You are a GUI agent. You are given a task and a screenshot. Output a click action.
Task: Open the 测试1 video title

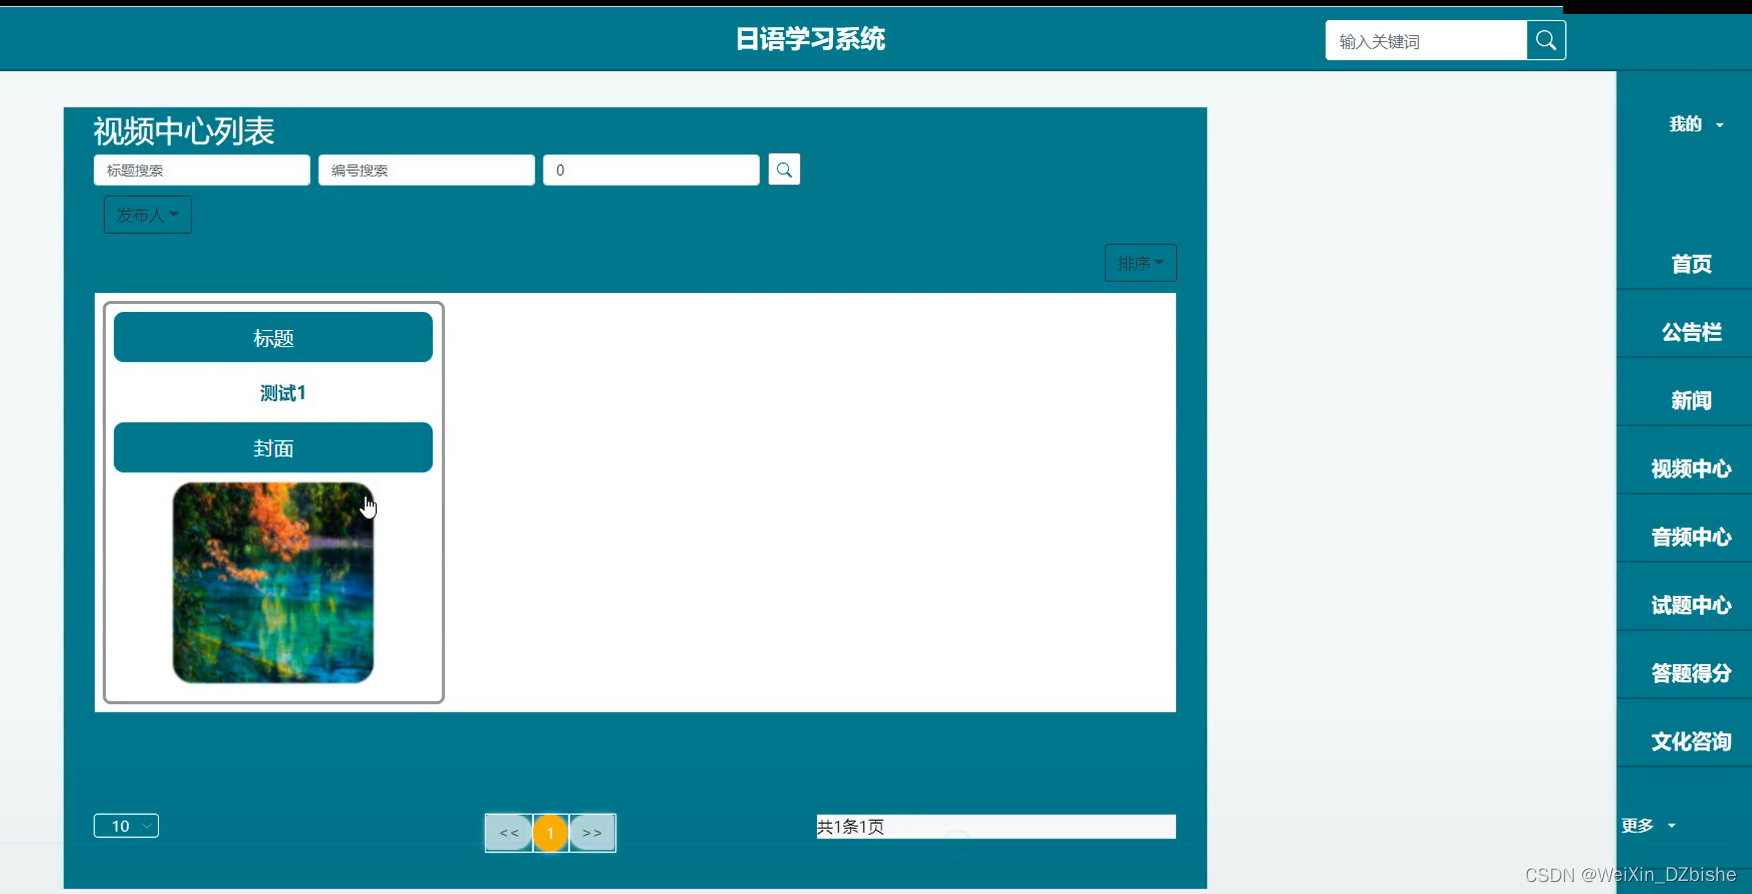(x=283, y=393)
